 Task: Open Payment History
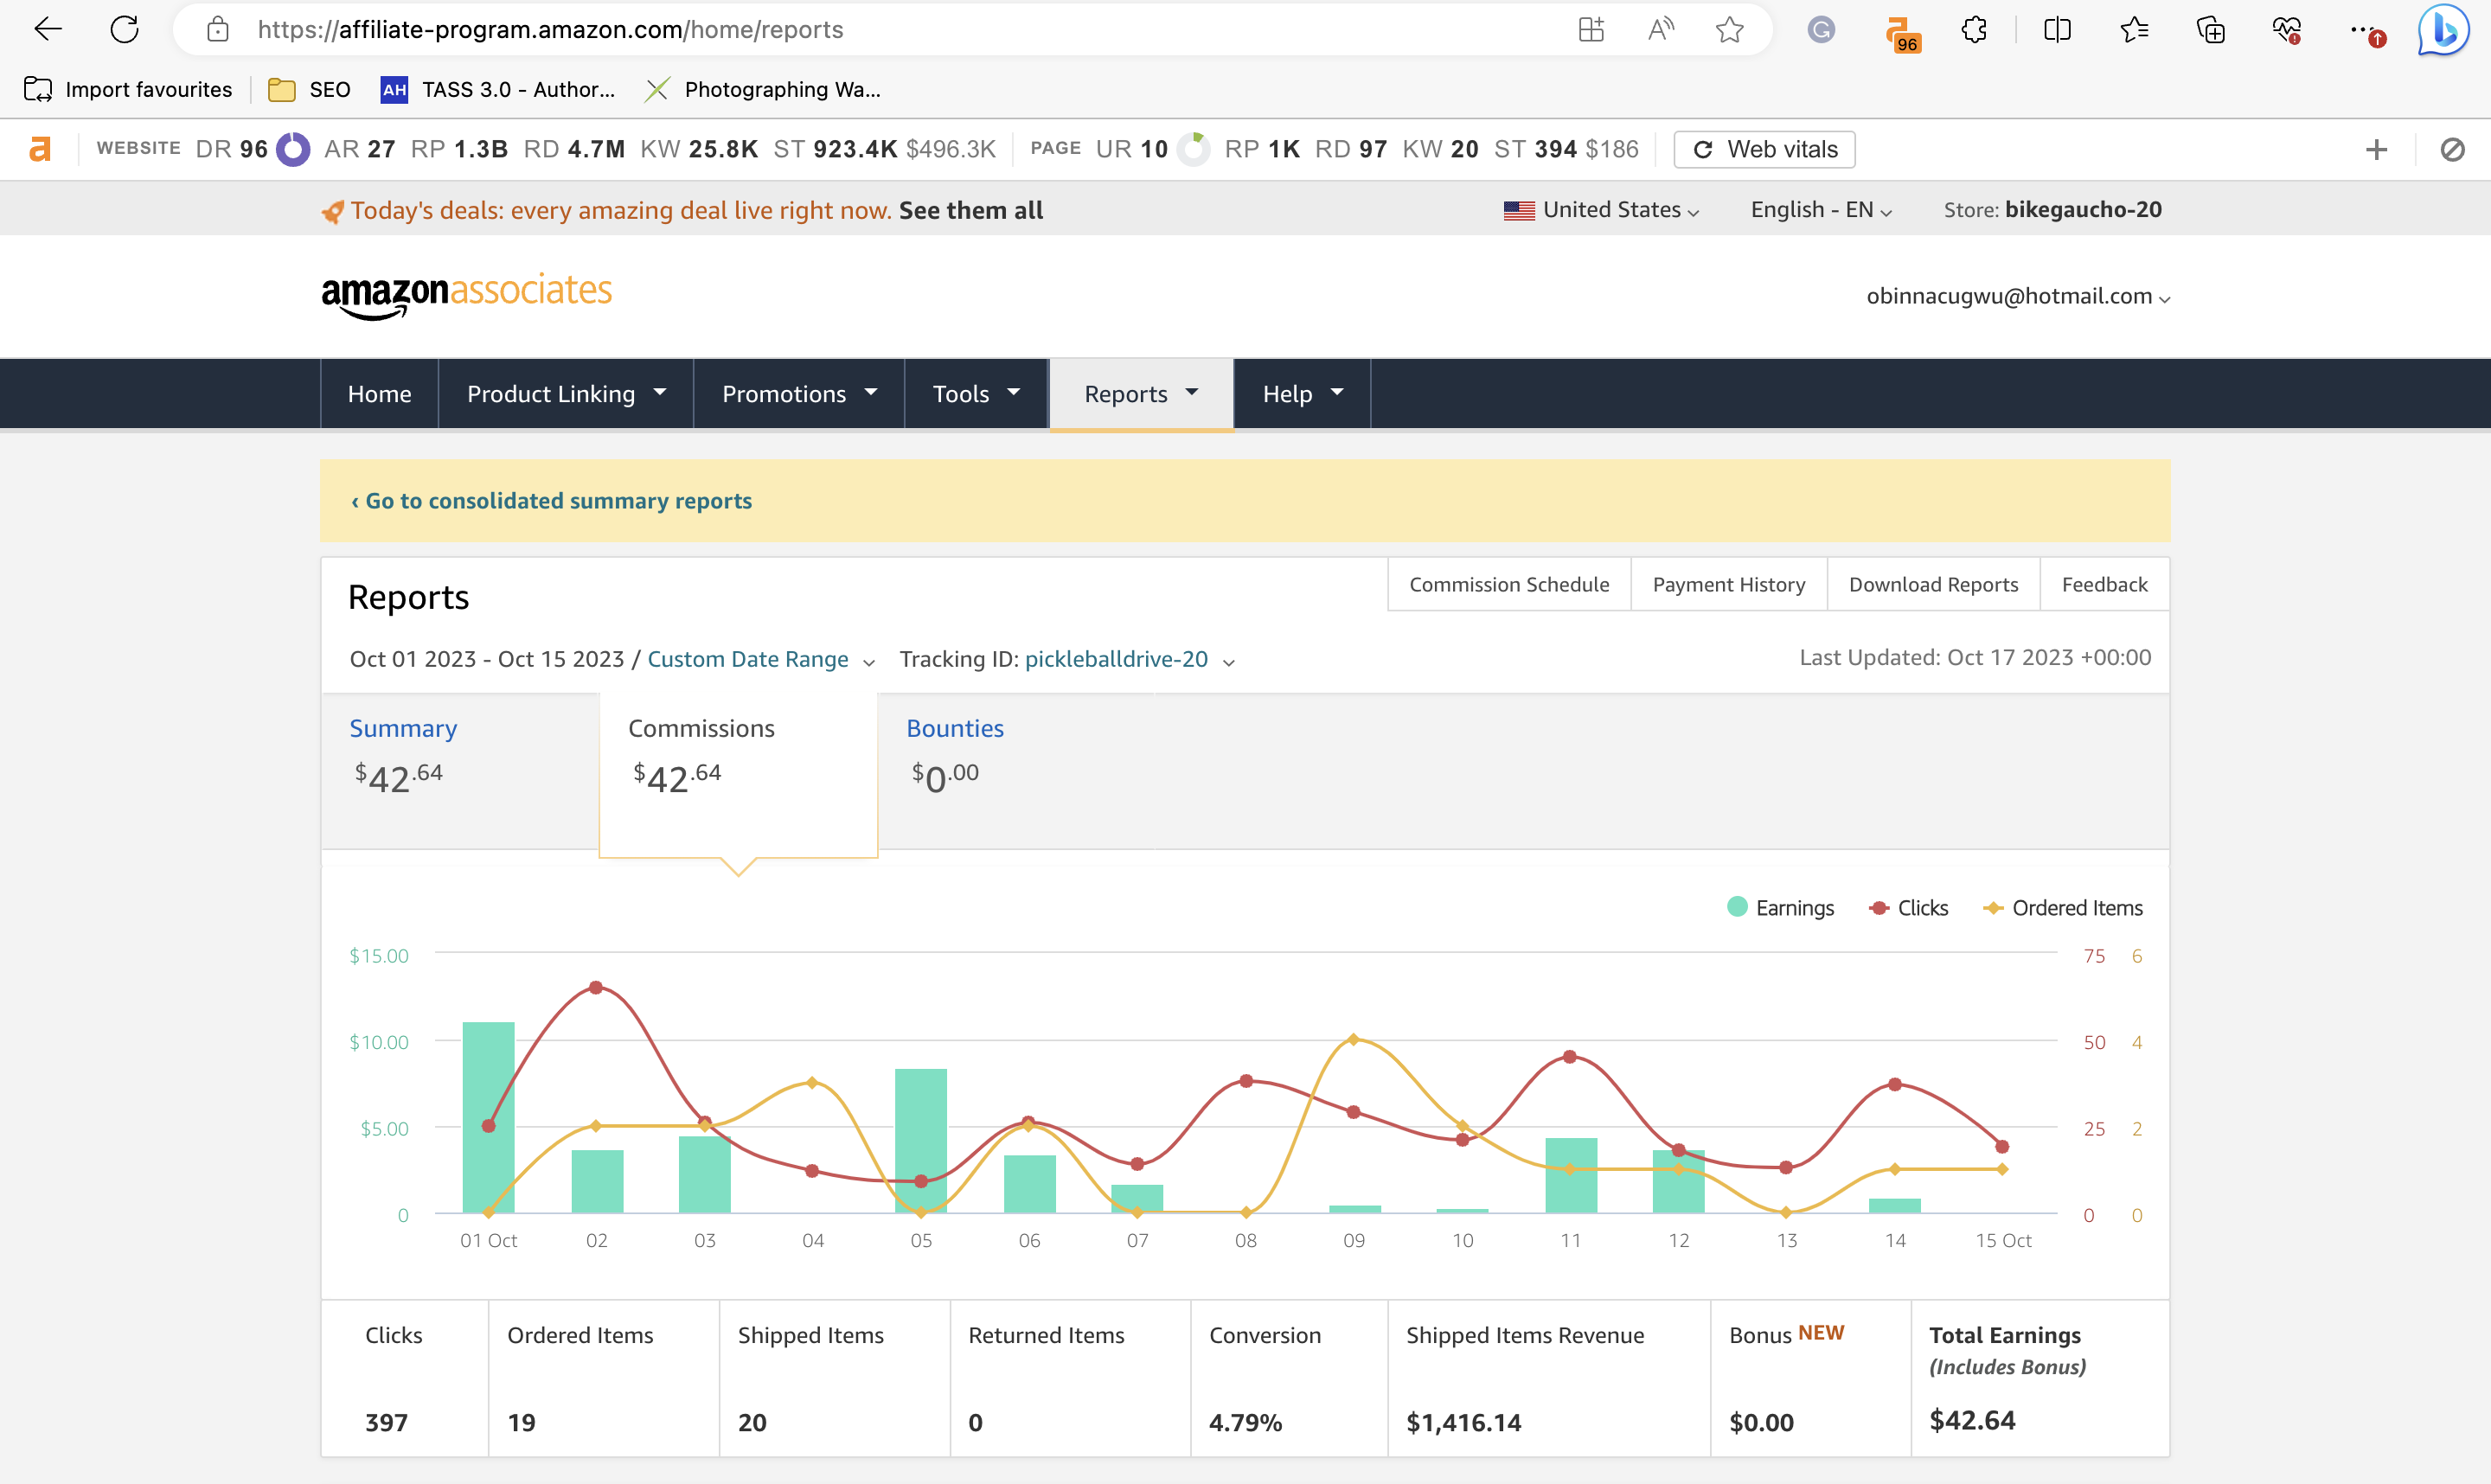click(x=1729, y=584)
